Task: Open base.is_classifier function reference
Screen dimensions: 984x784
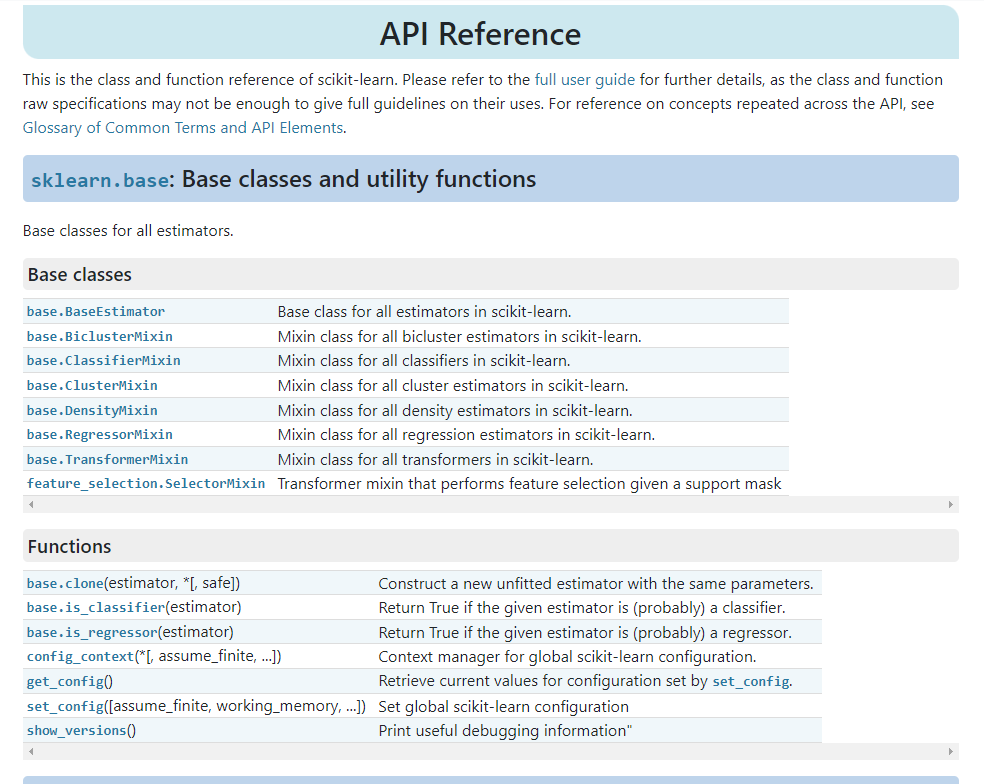Action: [x=95, y=608]
